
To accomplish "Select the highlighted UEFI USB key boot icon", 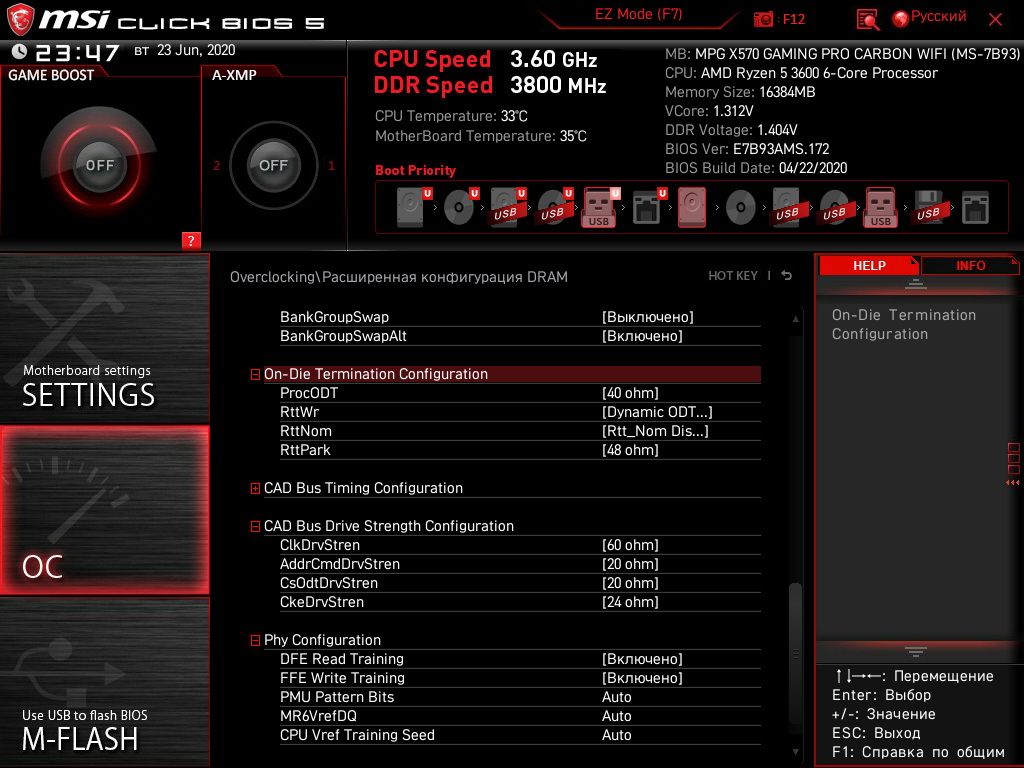I will [x=600, y=207].
